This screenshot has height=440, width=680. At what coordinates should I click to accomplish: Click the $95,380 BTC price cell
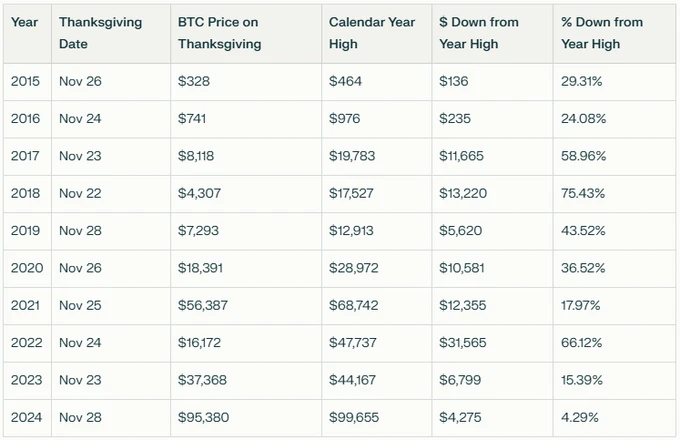point(203,417)
